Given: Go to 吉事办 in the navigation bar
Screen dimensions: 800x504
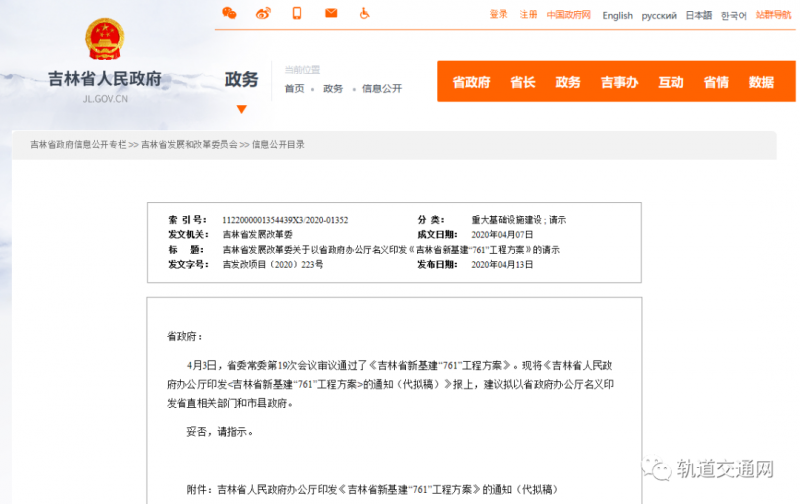Looking at the screenshot, I should [x=619, y=82].
